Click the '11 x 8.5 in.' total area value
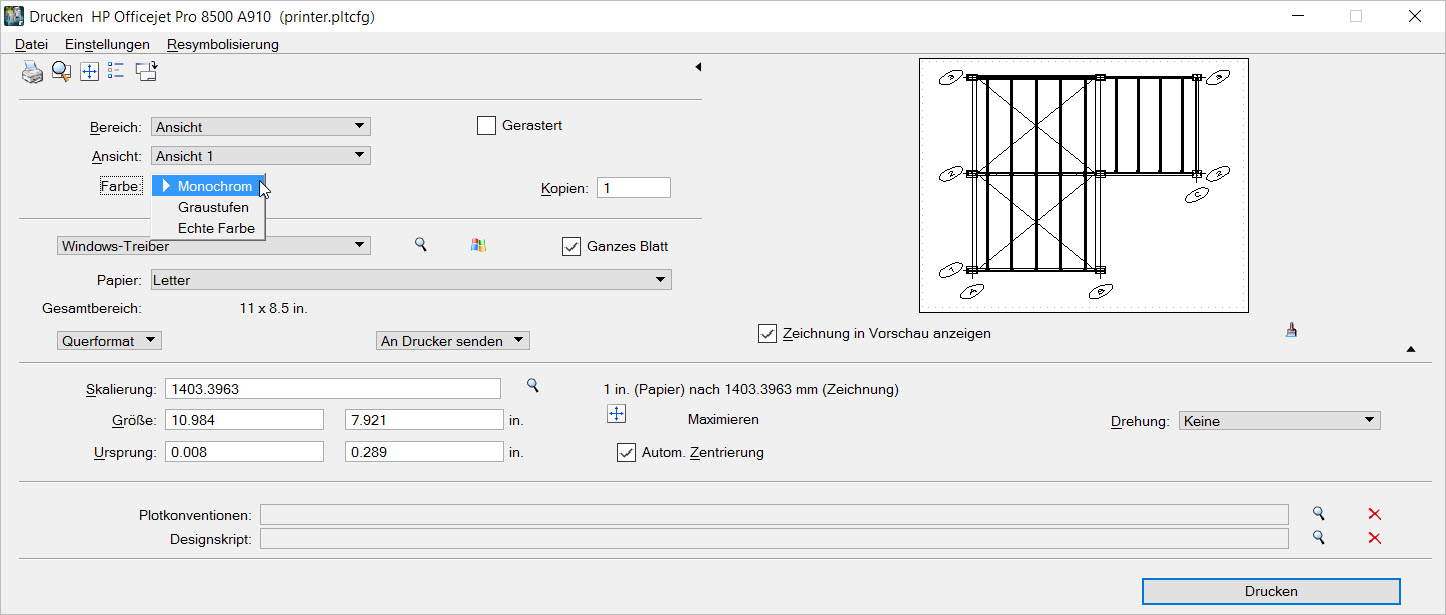The height and width of the screenshot is (615, 1446). pos(273,309)
